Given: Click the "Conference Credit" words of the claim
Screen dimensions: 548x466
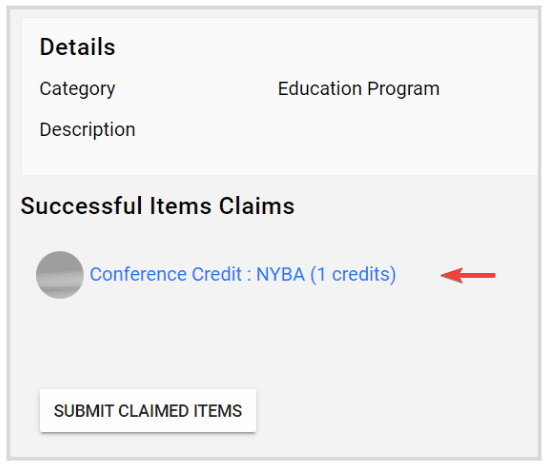Looking at the screenshot, I should click(x=166, y=274).
